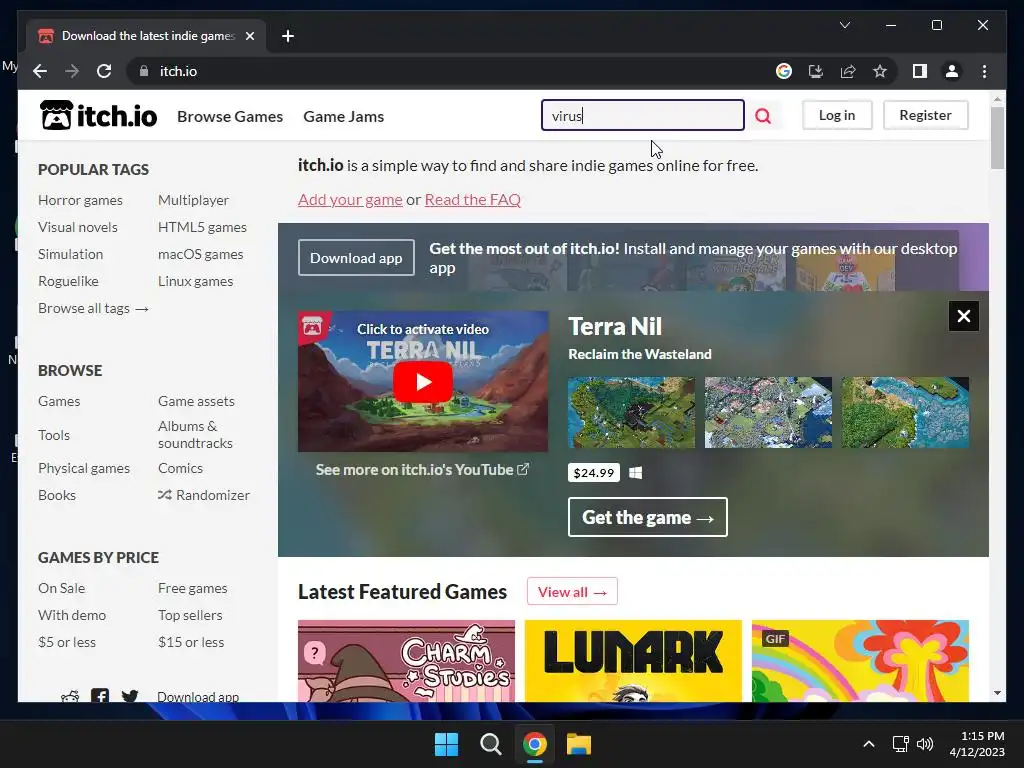The width and height of the screenshot is (1024, 768).
Task: Show hidden system tray icons
Action: pos(869,744)
